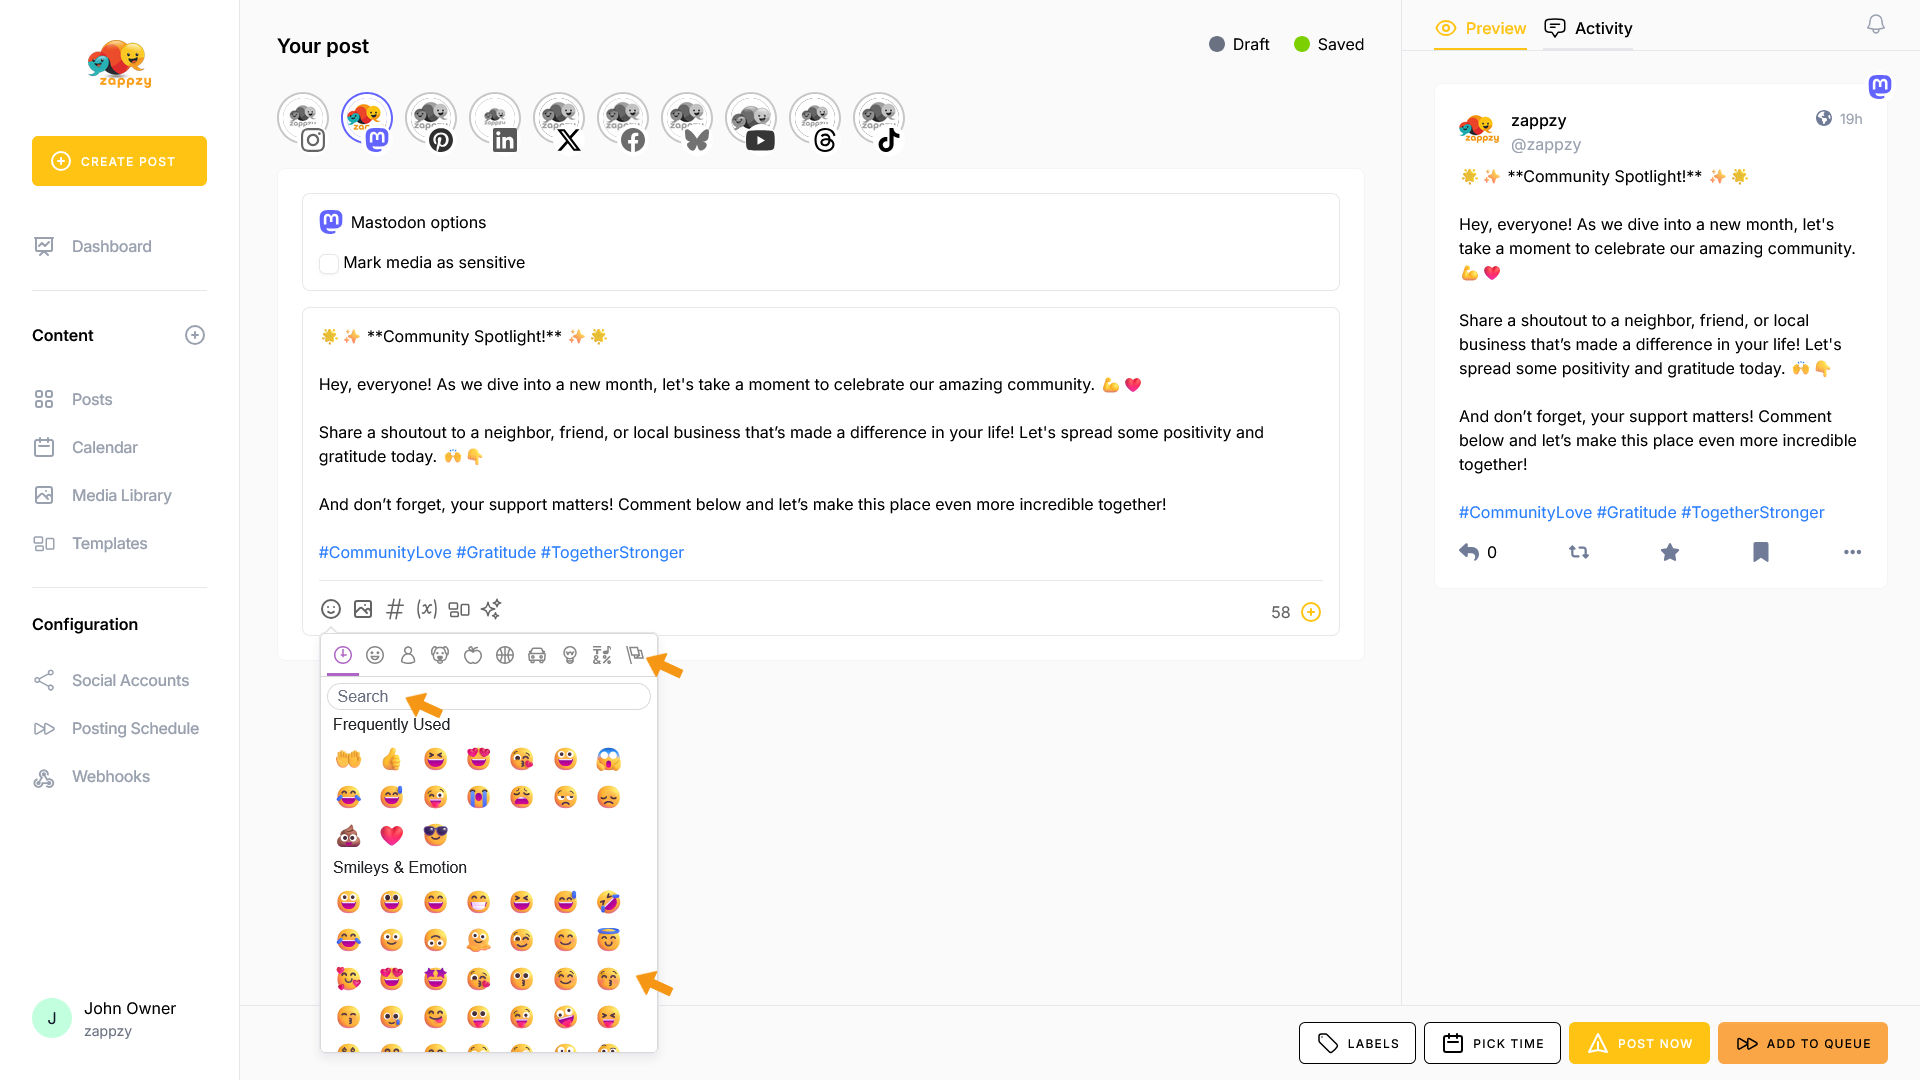Click the notification bell icon
The image size is (1920, 1080).
click(x=1876, y=24)
